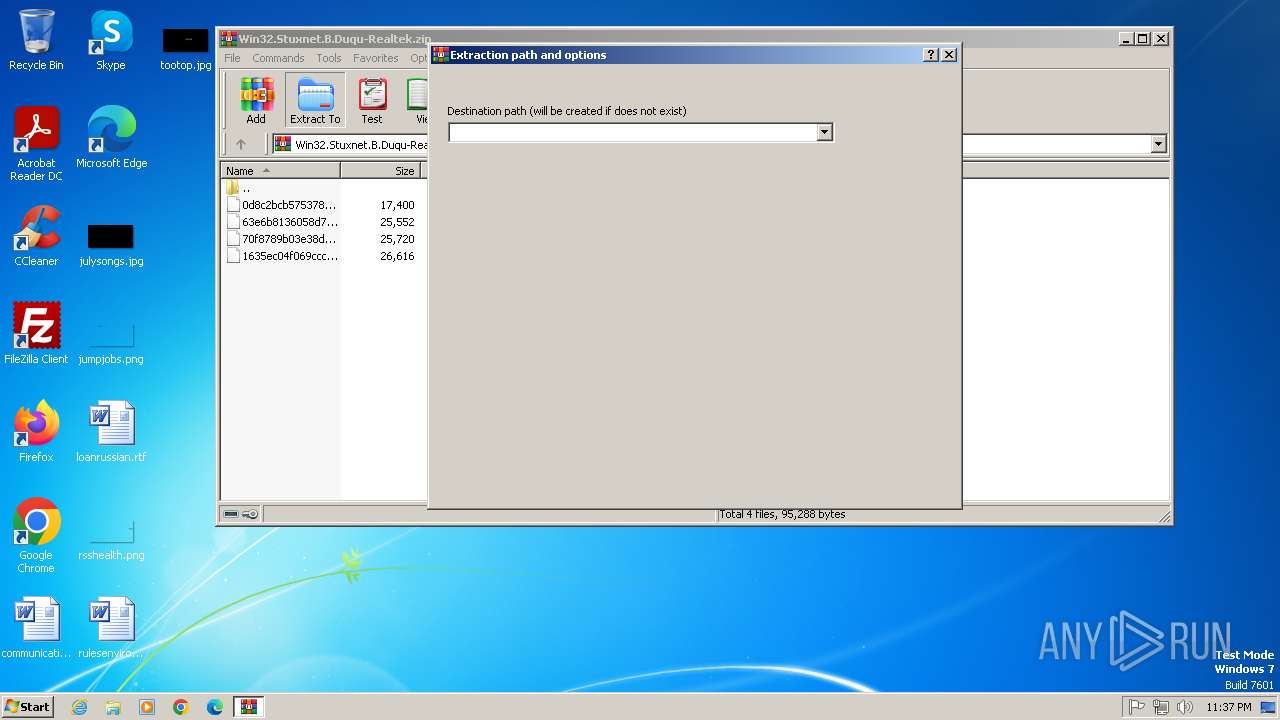The width and height of the screenshot is (1280, 720).
Task: Open Windows Explorer from the taskbar
Action: pos(113,707)
